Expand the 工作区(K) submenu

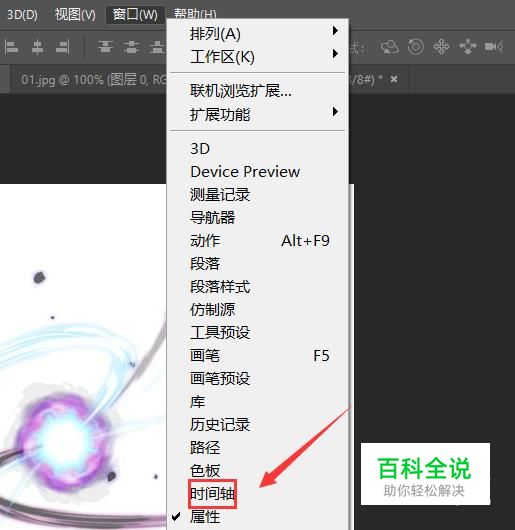pyautogui.click(x=259, y=56)
